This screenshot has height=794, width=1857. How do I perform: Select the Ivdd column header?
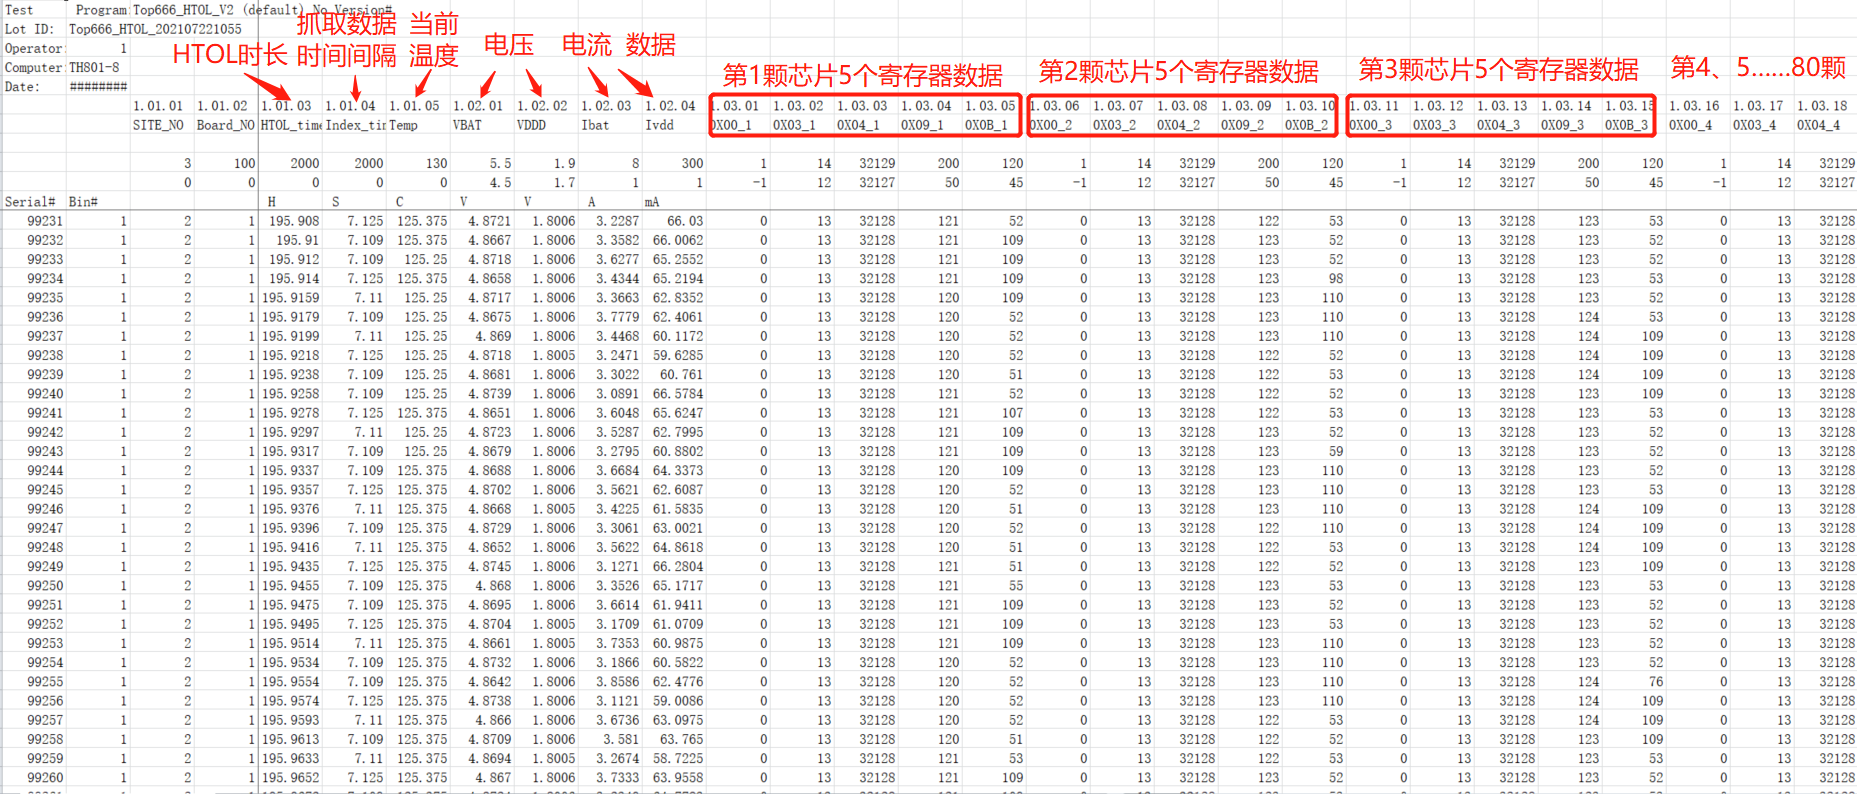coord(659,125)
